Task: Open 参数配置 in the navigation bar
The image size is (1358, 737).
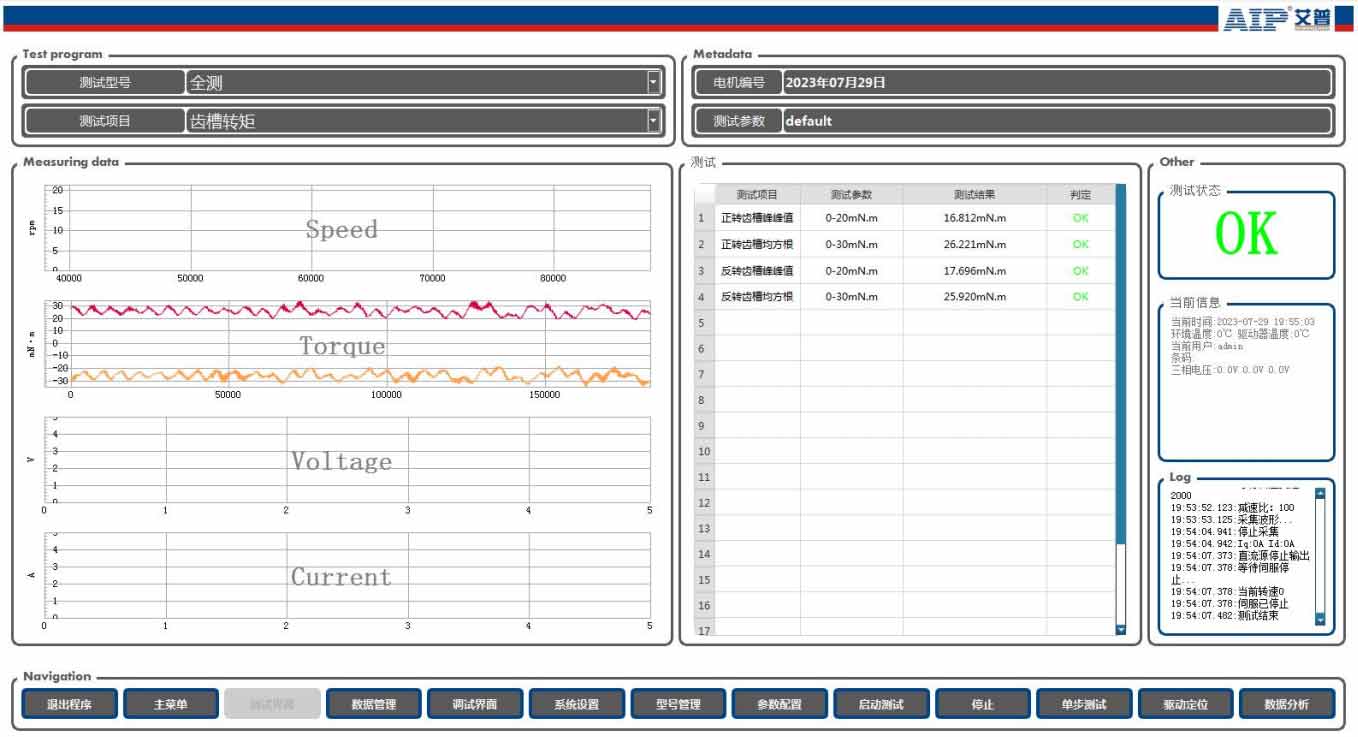Action: click(780, 704)
